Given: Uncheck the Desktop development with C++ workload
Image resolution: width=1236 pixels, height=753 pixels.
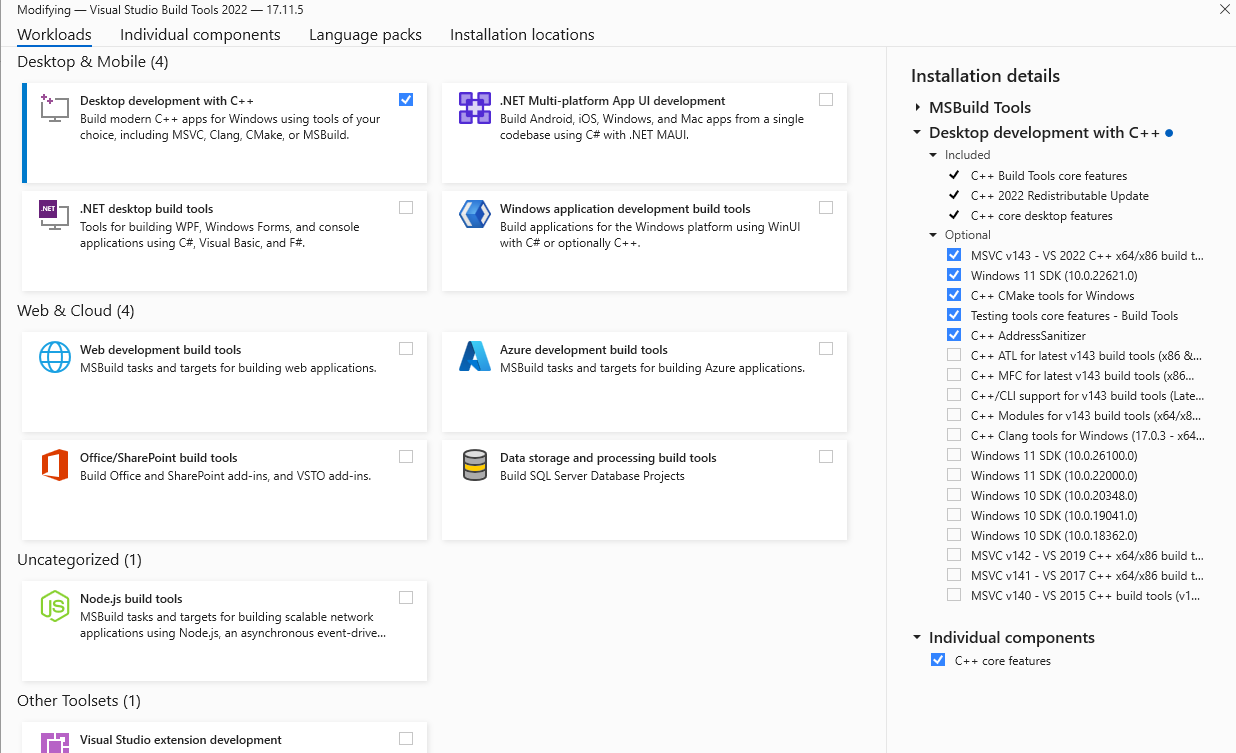Looking at the screenshot, I should click(405, 99).
